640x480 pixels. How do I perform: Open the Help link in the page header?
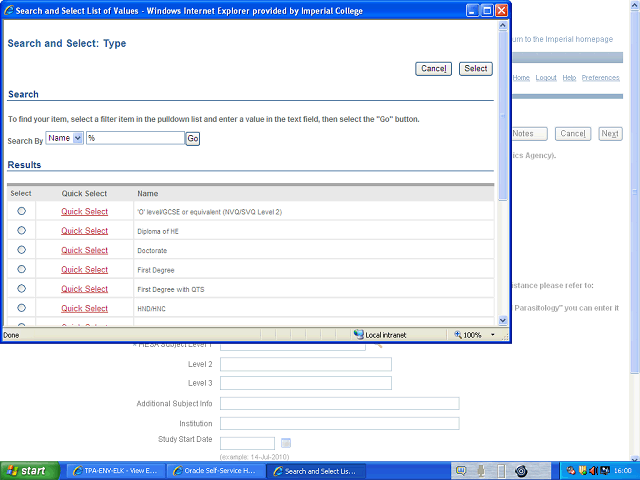point(569,78)
